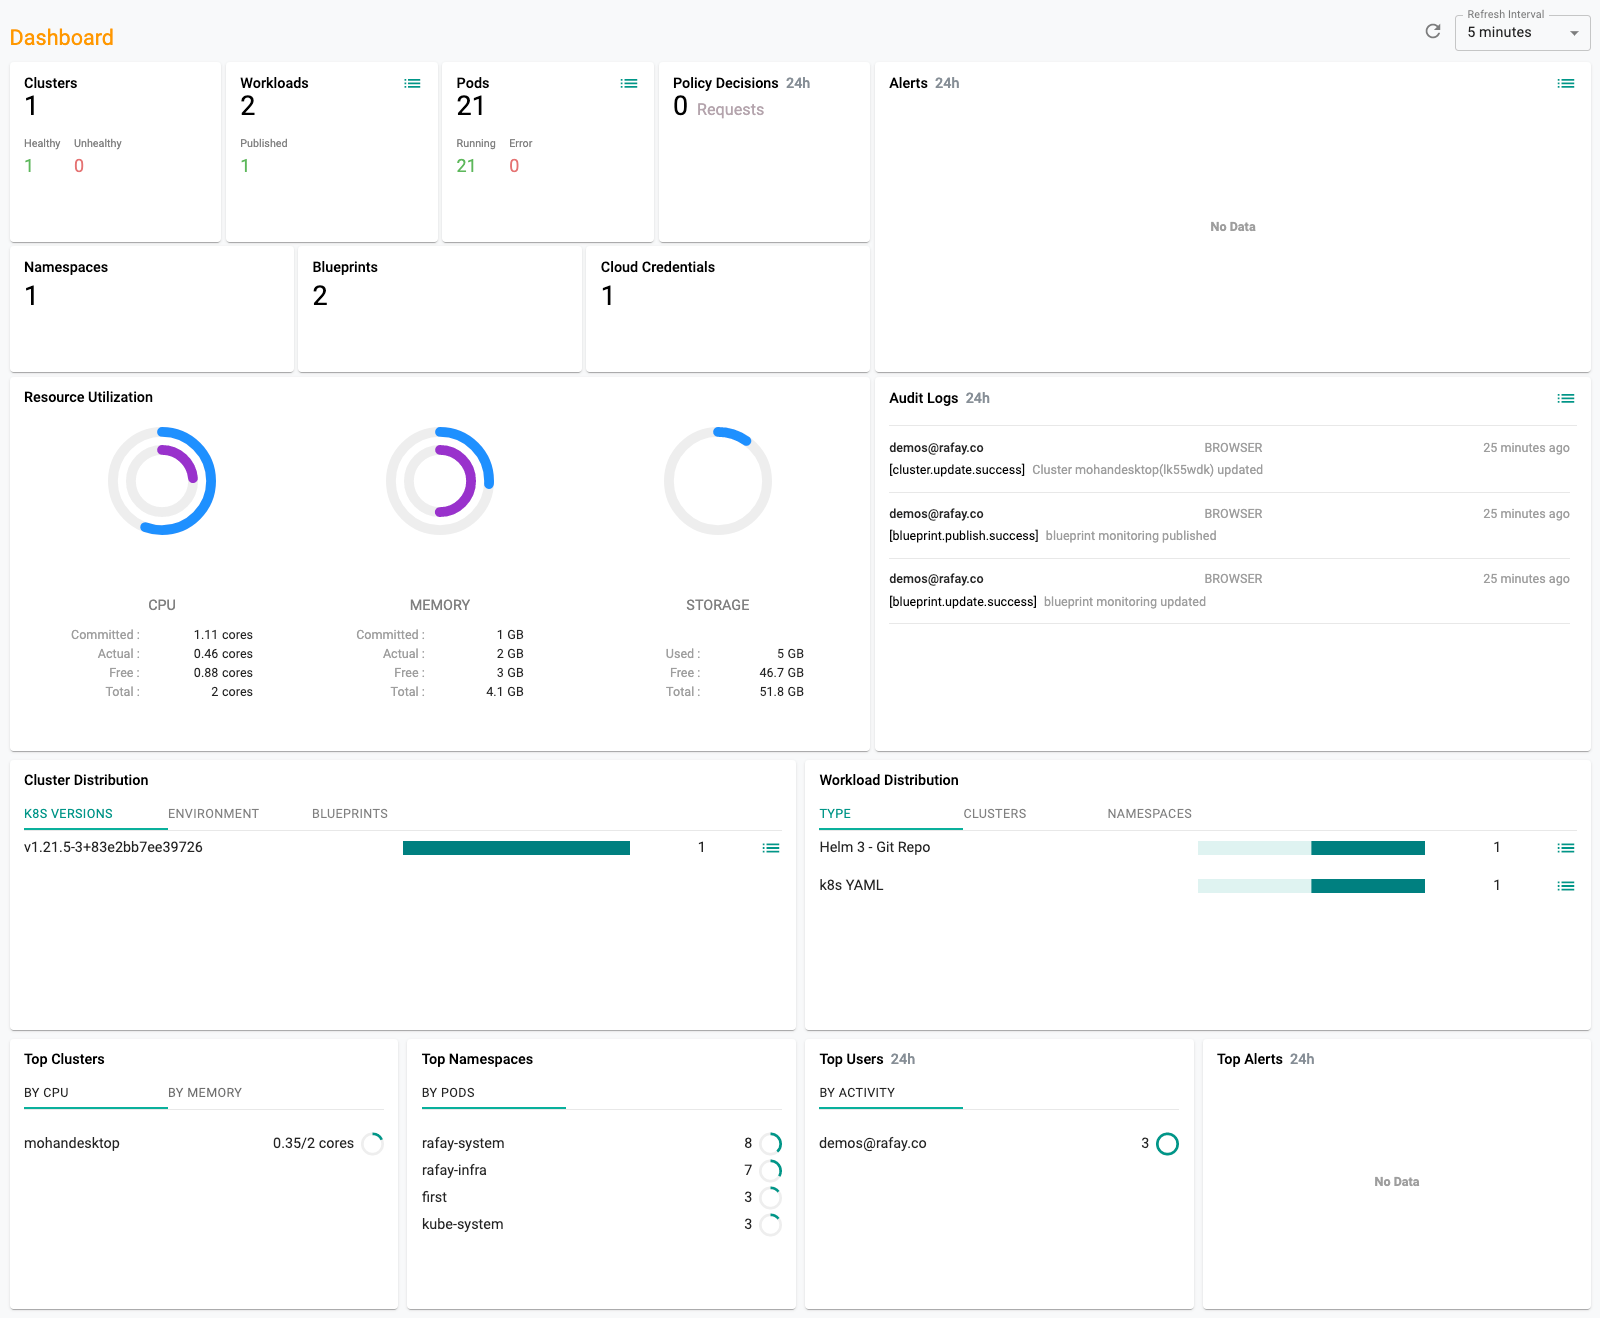Image resolution: width=1600 pixels, height=1318 pixels.
Task: Click the cluster.update.success audit log entry
Action: point(1229,459)
